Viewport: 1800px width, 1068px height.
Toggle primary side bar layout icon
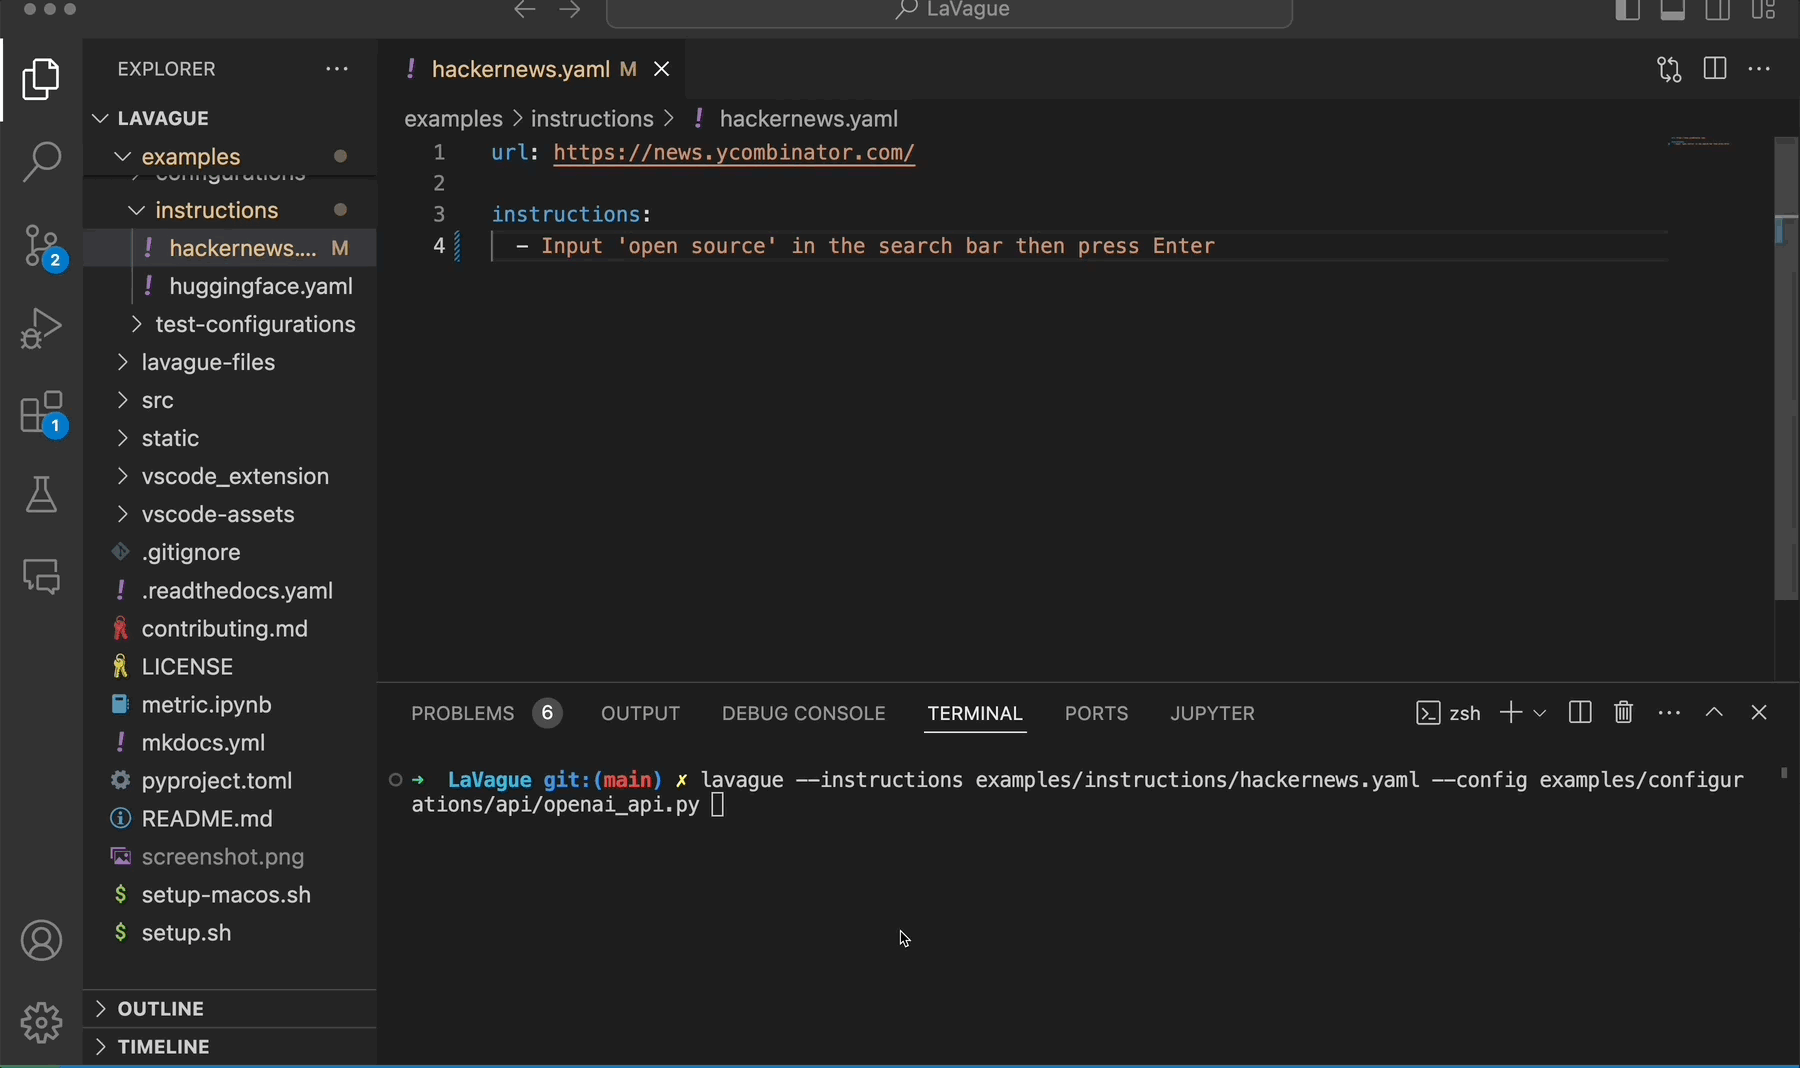pos(1628,10)
